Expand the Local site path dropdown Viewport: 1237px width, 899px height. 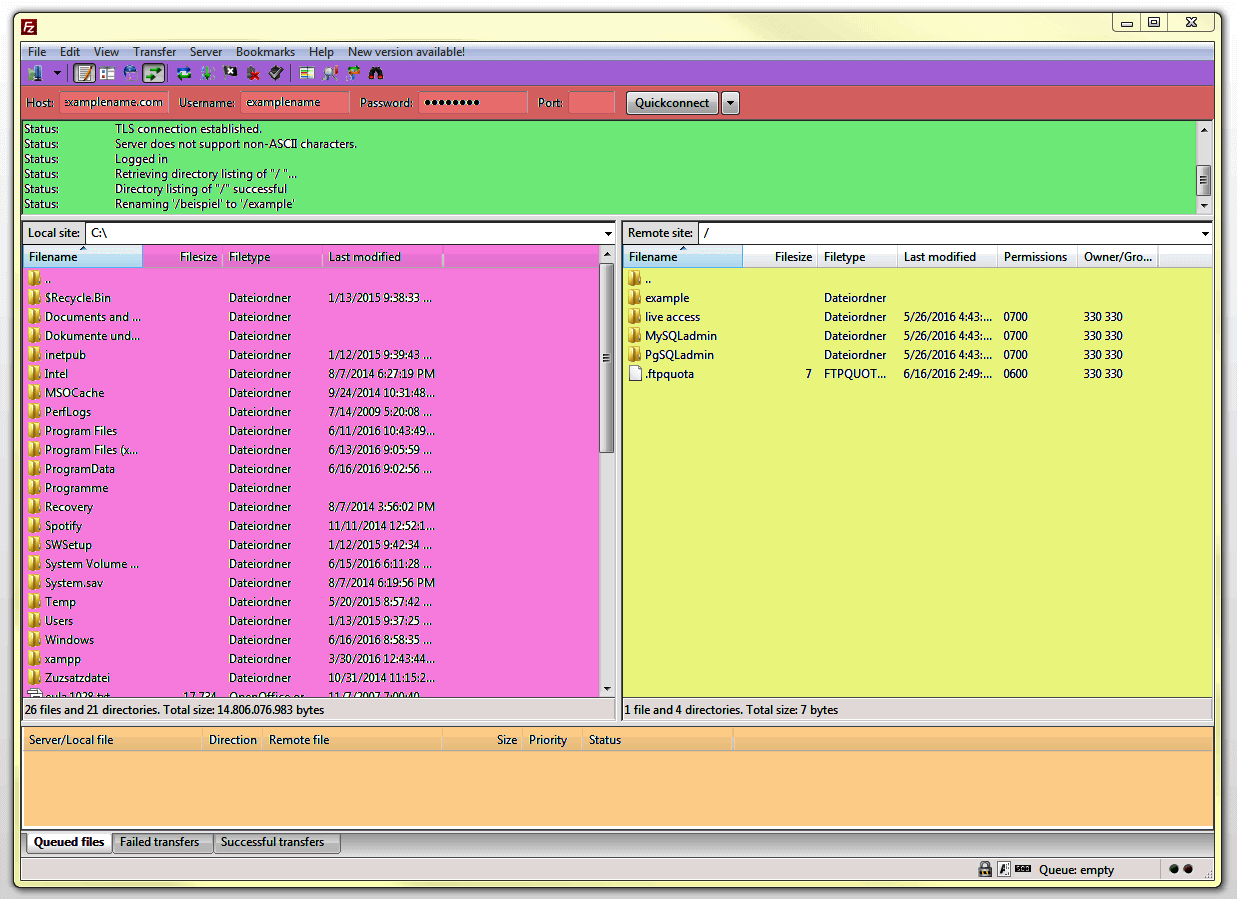pos(608,234)
